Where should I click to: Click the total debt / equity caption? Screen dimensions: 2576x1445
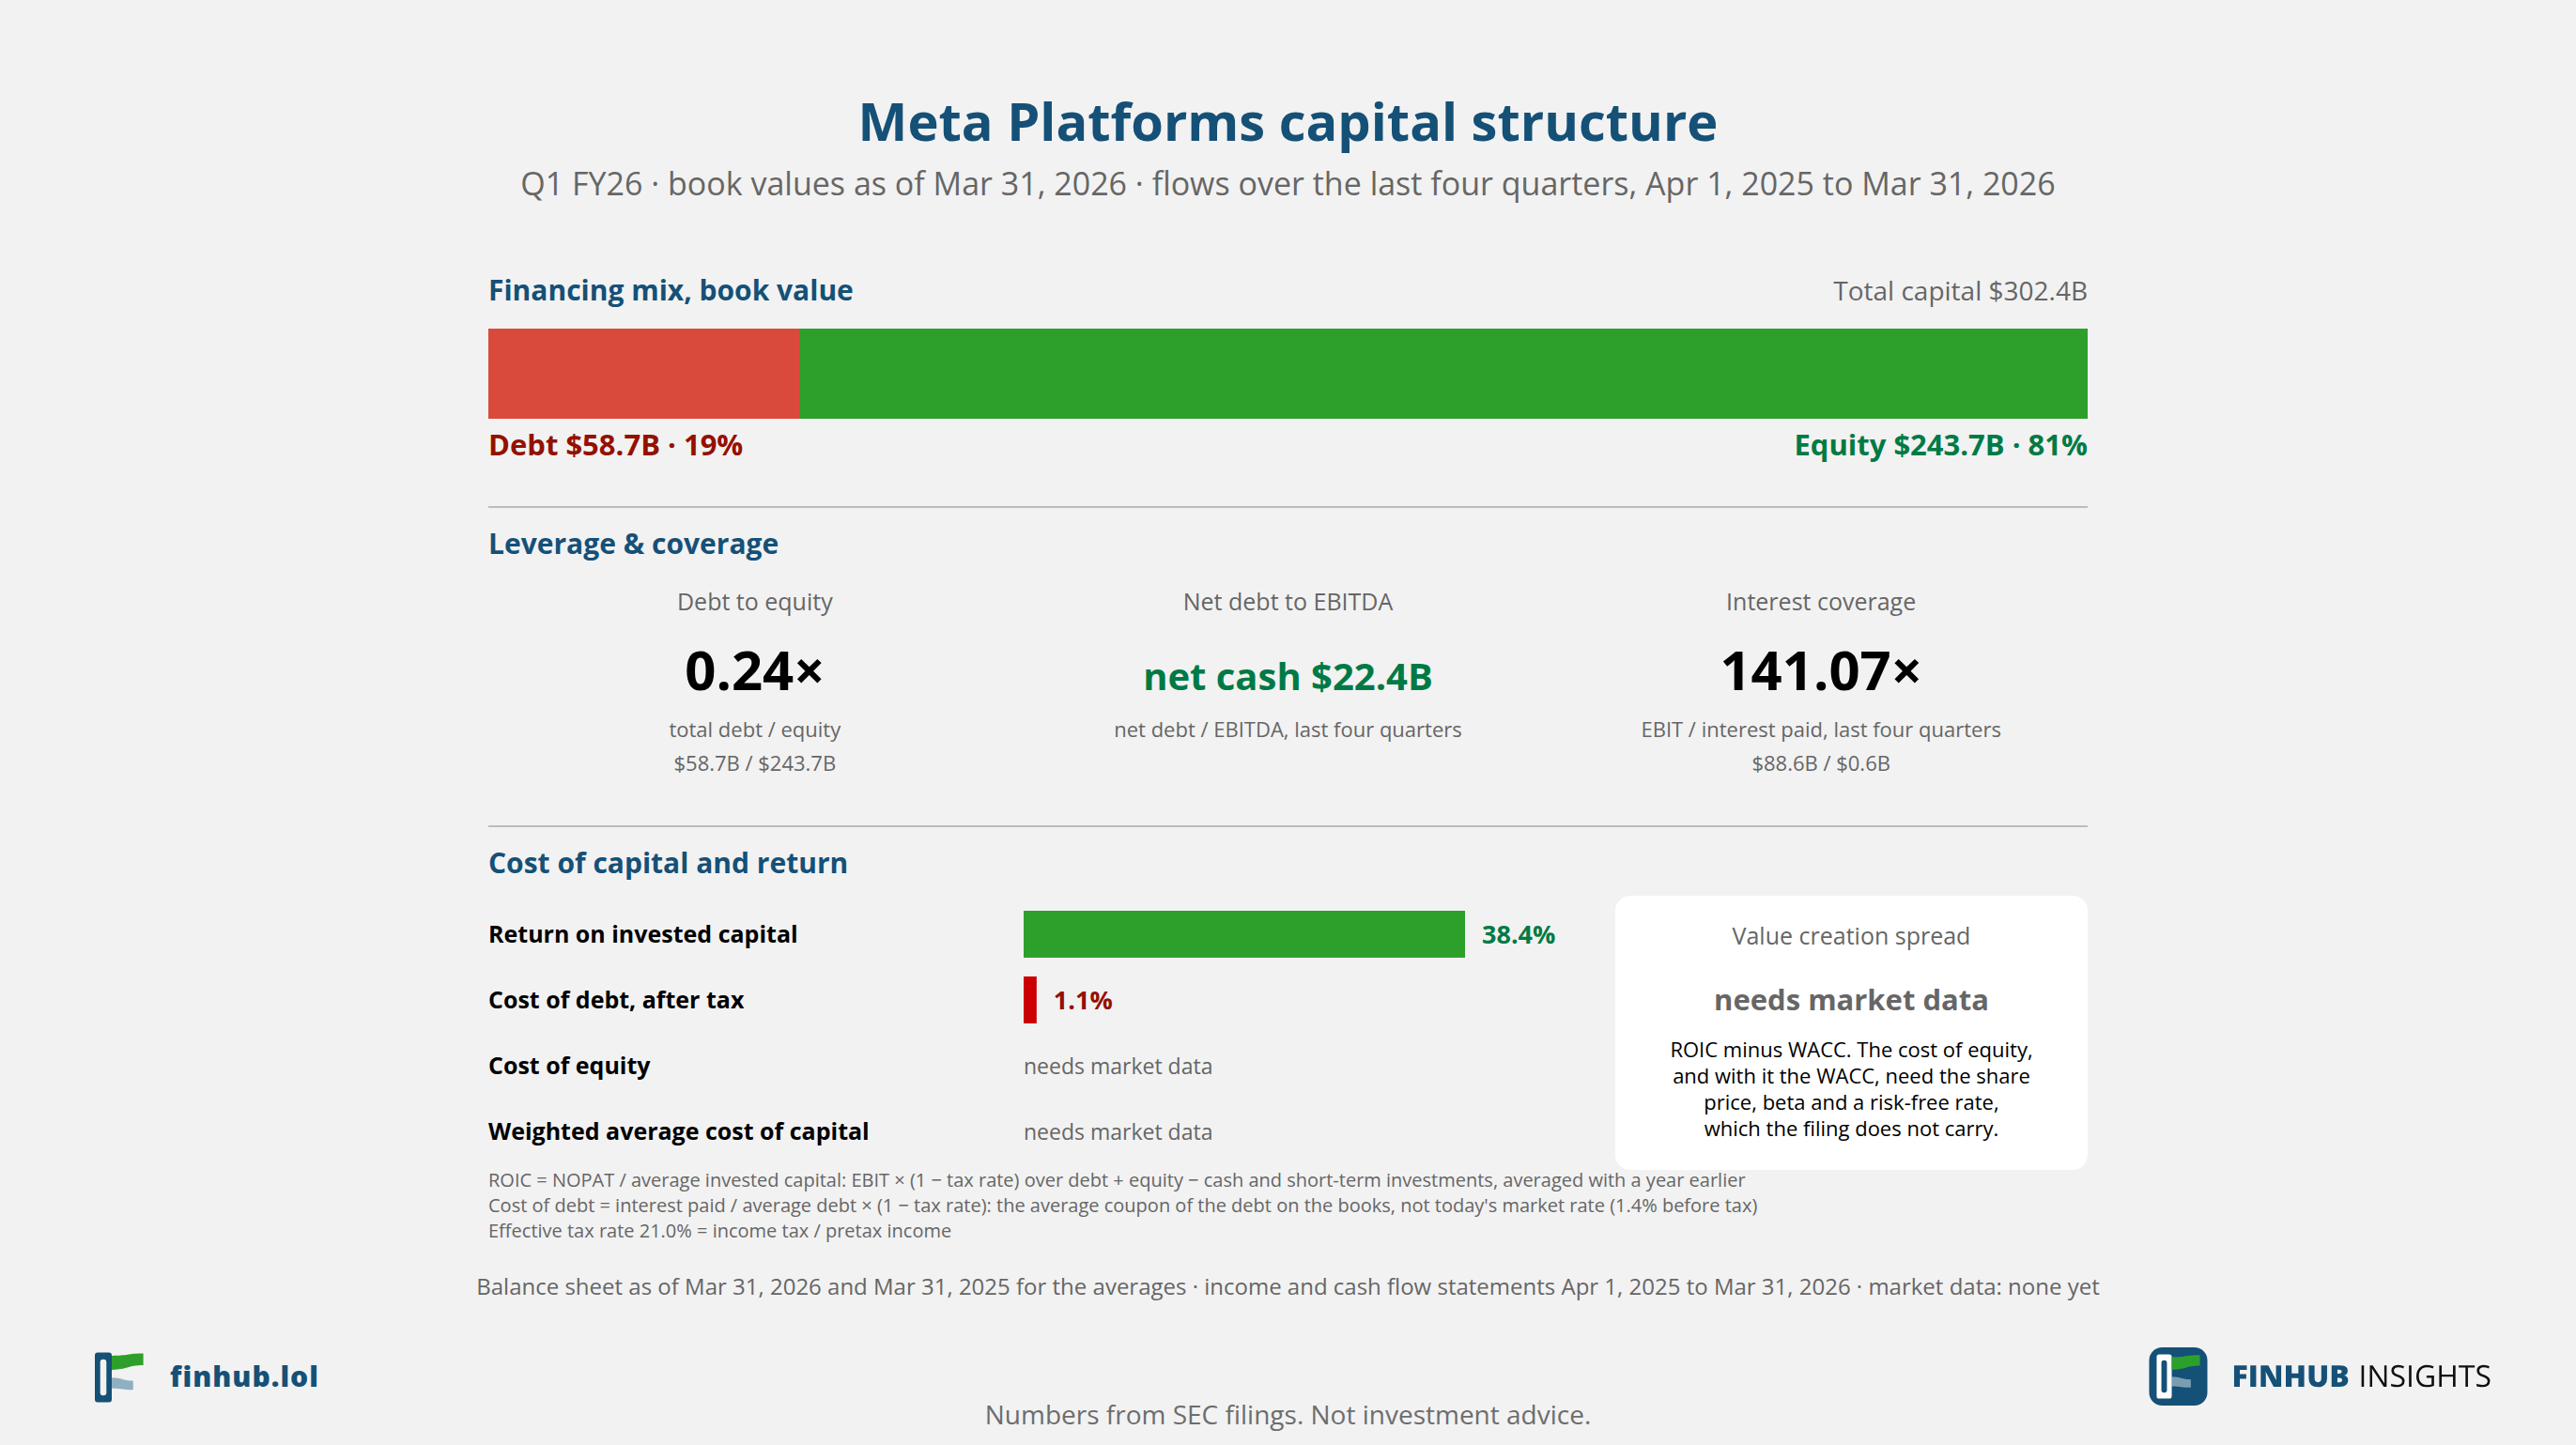pyautogui.click(x=755, y=730)
